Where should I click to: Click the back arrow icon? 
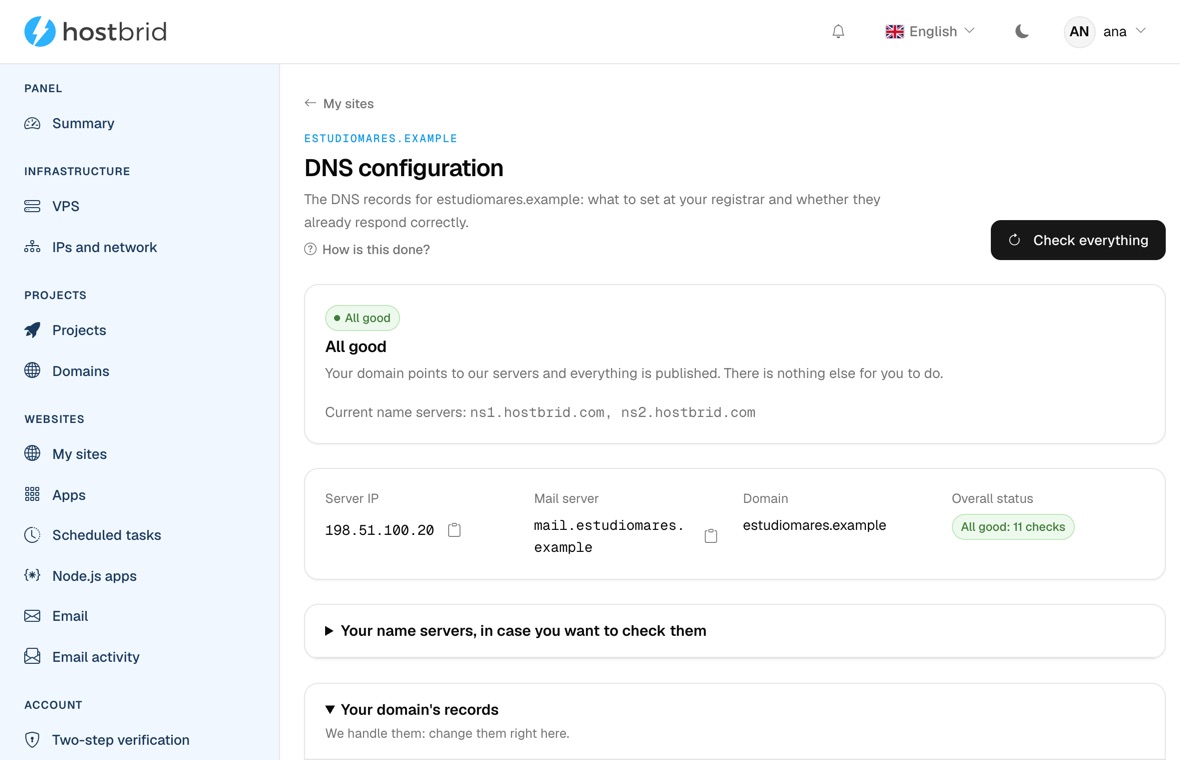point(310,103)
